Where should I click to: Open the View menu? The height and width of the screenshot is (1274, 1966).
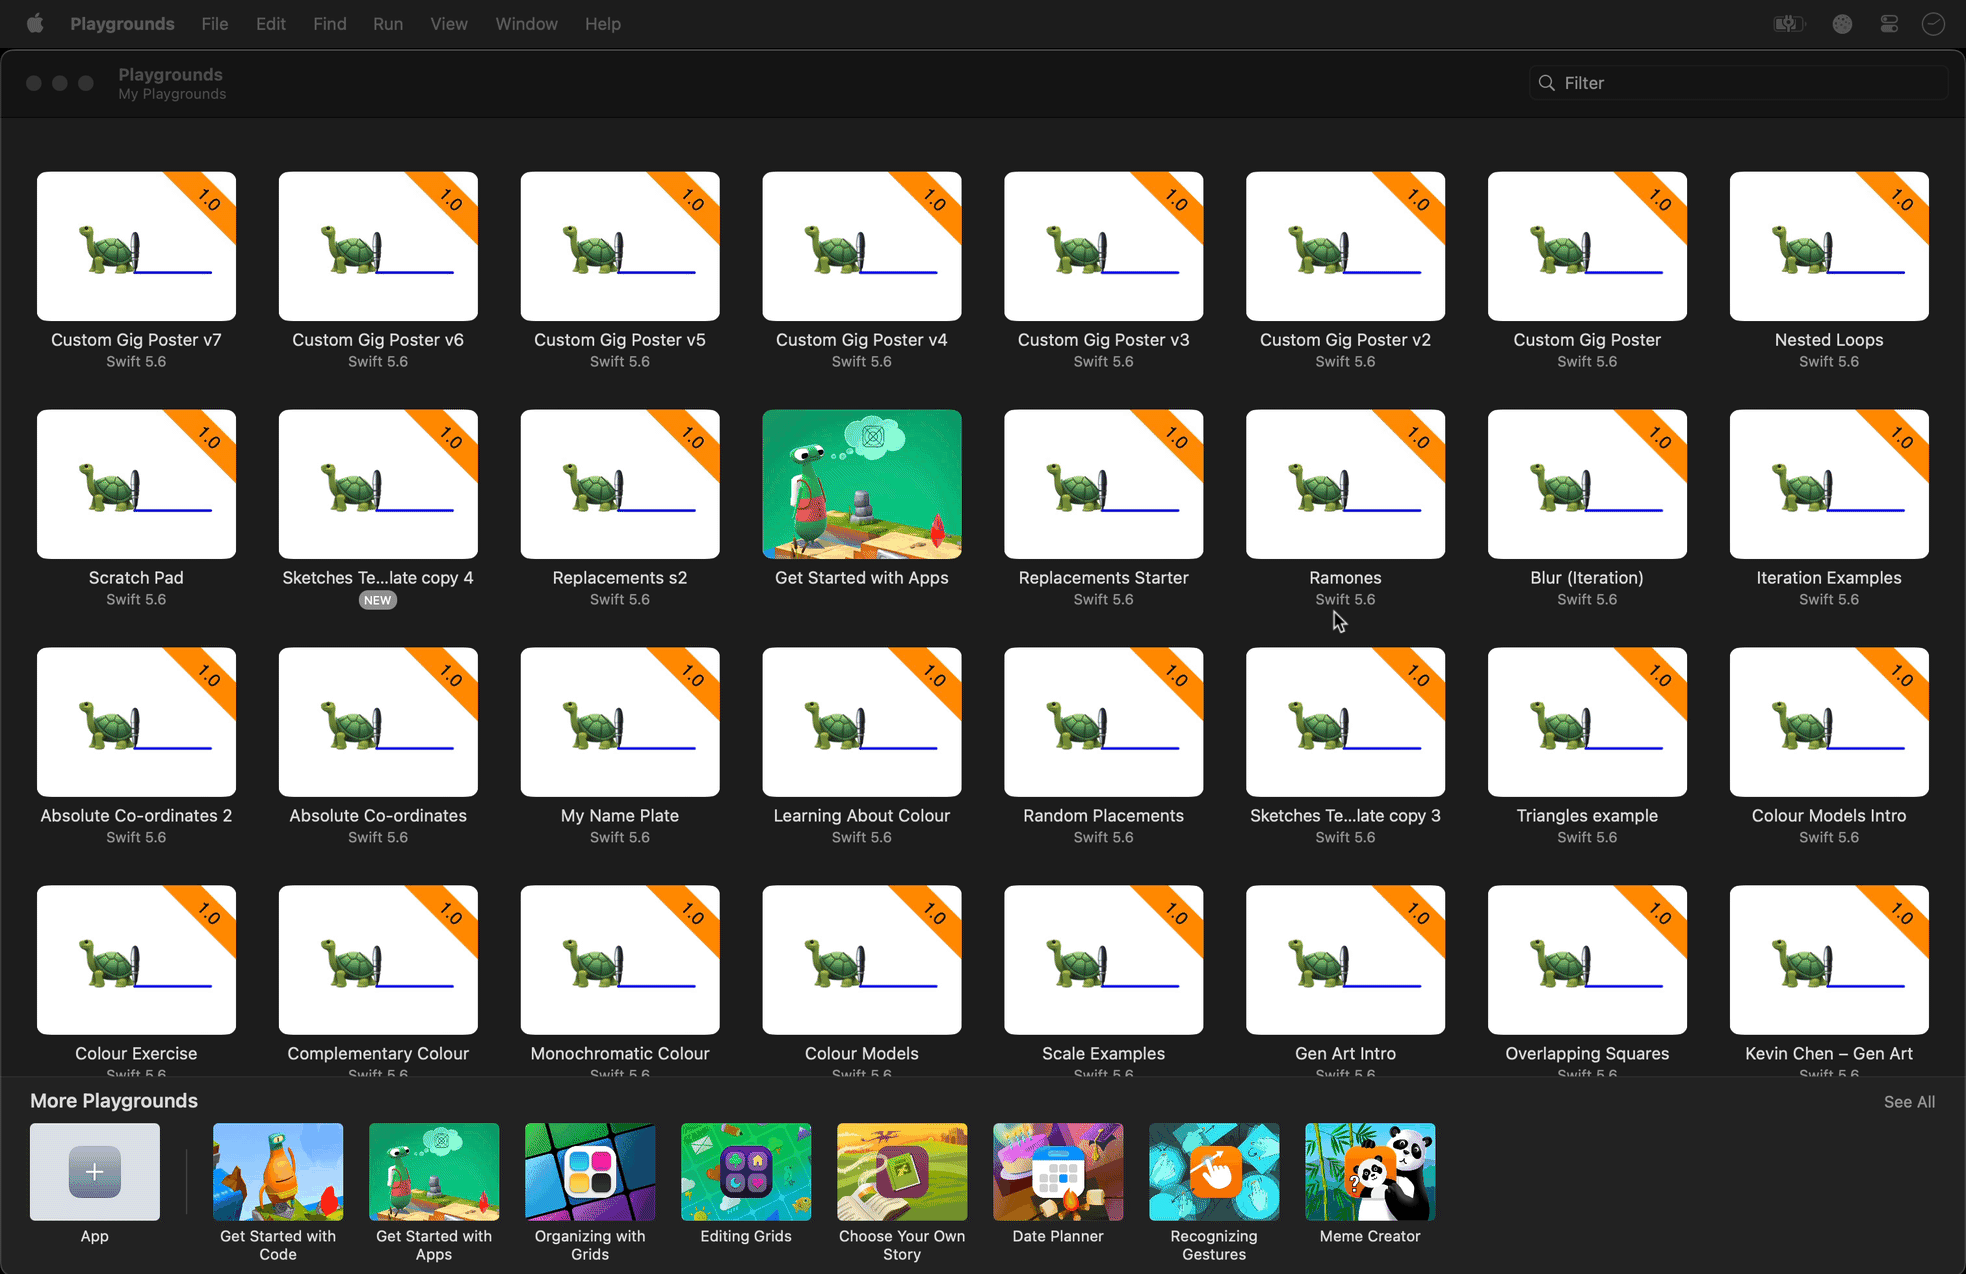coord(448,23)
